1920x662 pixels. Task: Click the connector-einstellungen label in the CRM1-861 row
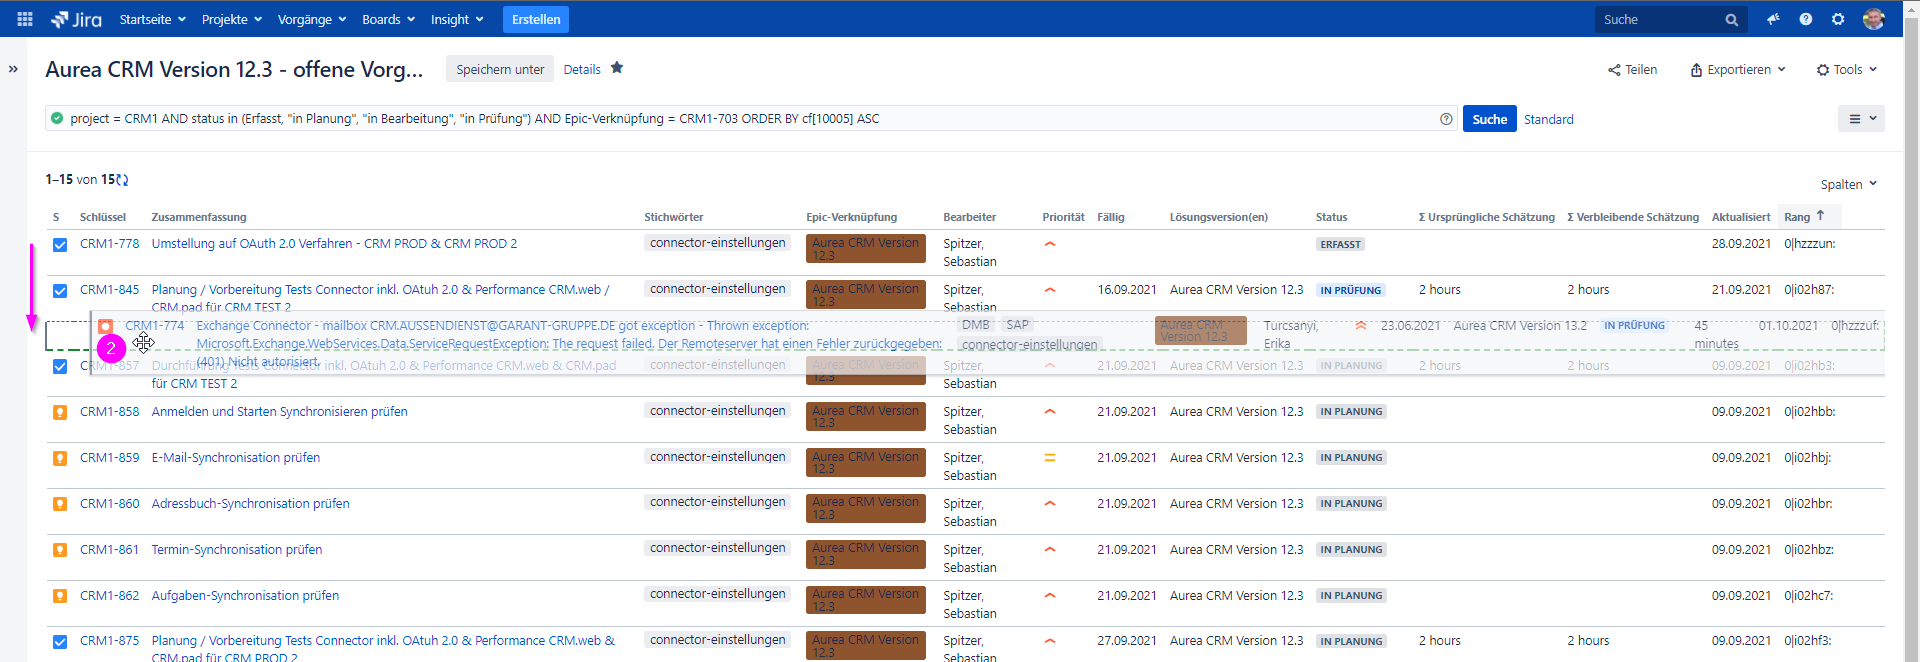(718, 548)
